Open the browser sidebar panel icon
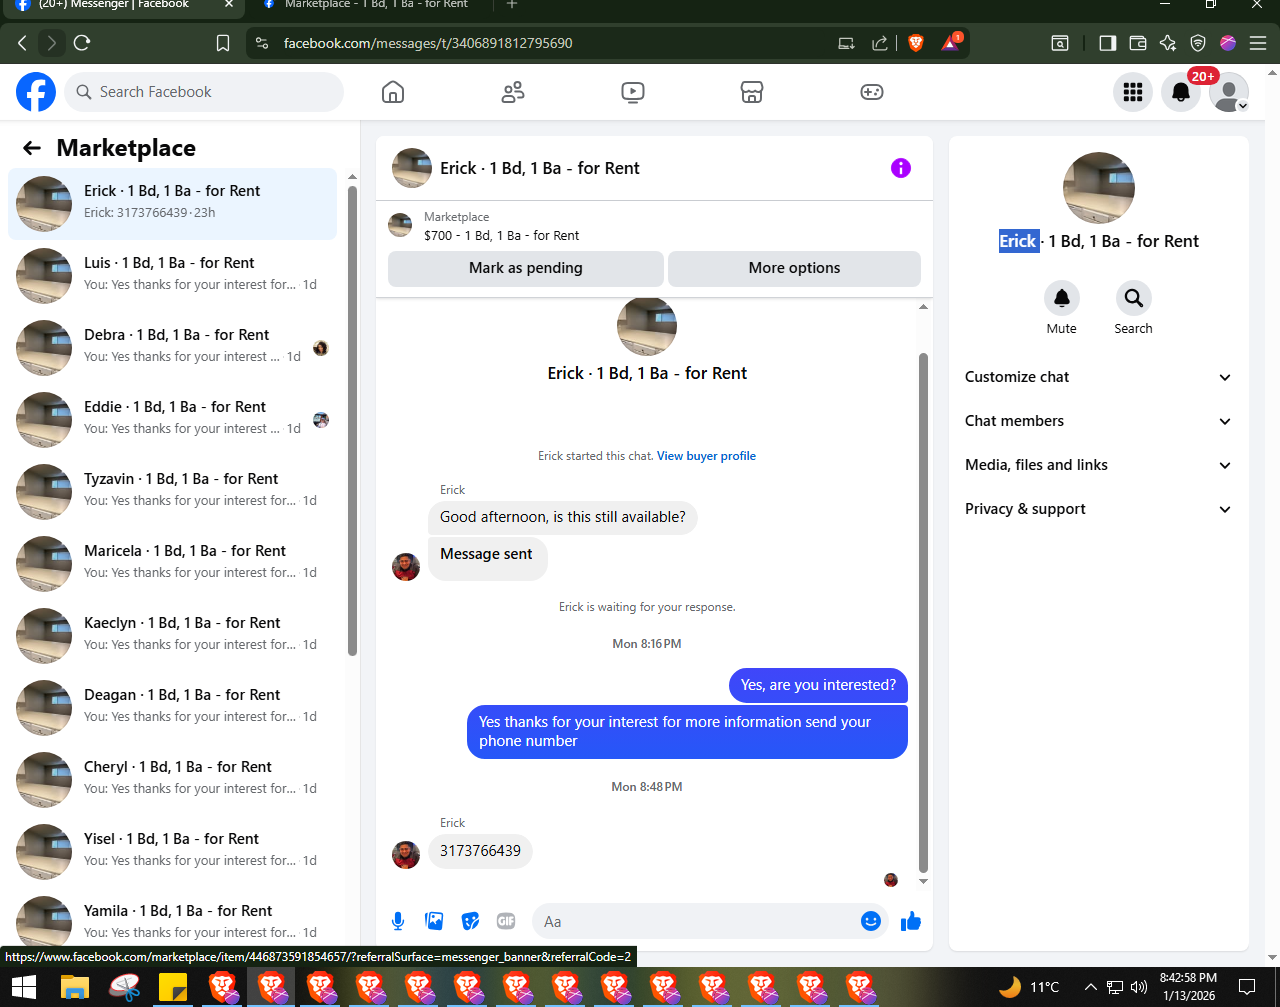 click(x=1107, y=43)
